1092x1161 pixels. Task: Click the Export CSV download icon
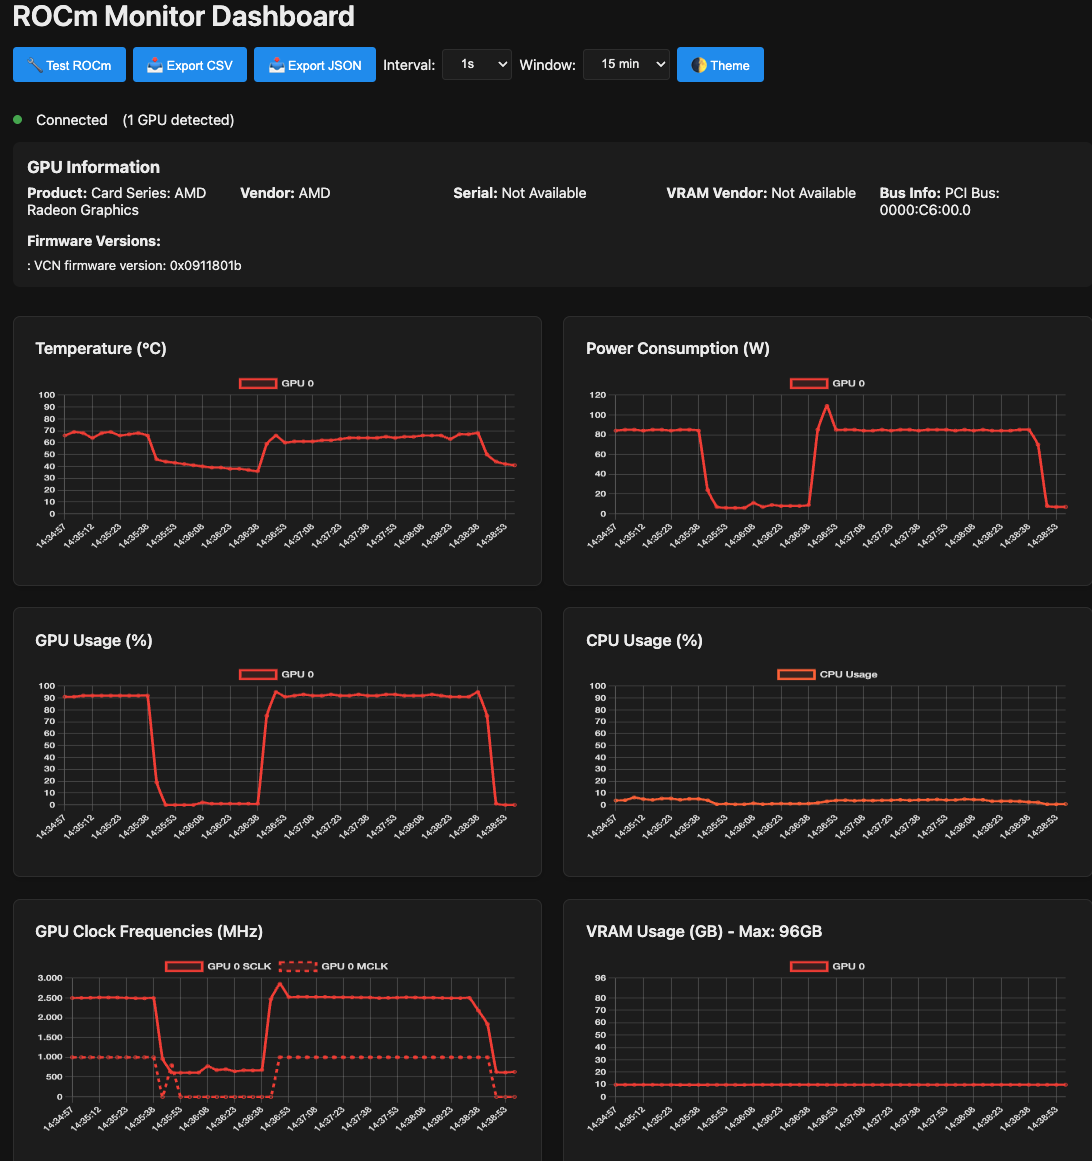point(155,66)
